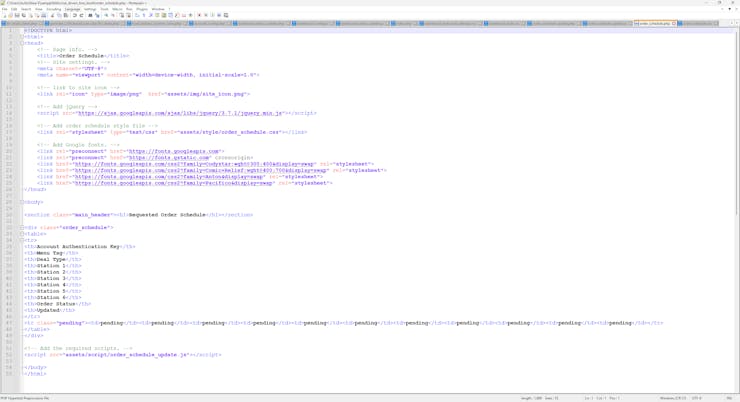
Task: Zoom out using the toolbar icon
Action: click(113, 15)
